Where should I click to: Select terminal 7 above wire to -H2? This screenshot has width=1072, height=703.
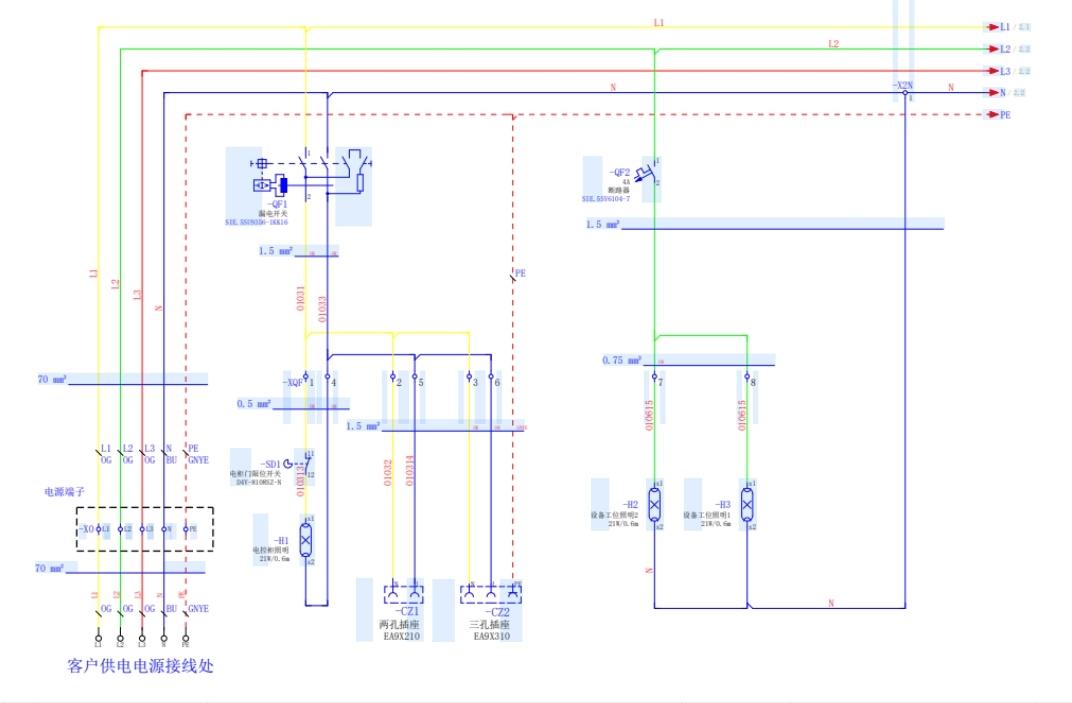point(654,377)
